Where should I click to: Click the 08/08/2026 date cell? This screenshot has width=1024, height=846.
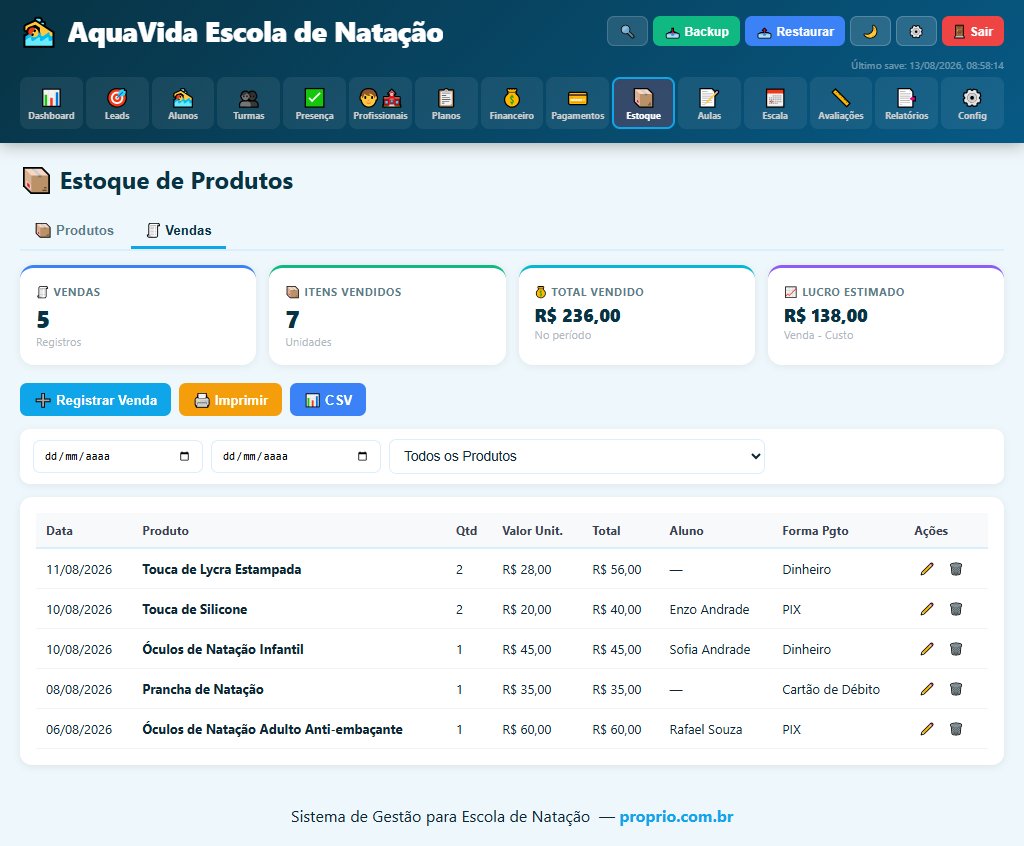(79, 690)
